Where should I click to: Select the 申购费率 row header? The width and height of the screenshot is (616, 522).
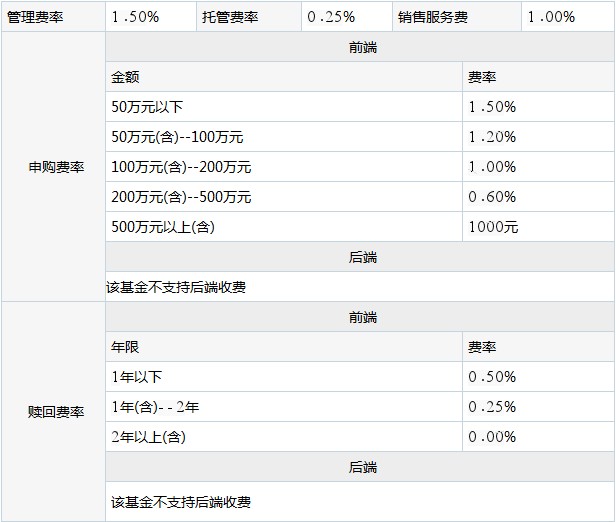(x=56, y=167)
